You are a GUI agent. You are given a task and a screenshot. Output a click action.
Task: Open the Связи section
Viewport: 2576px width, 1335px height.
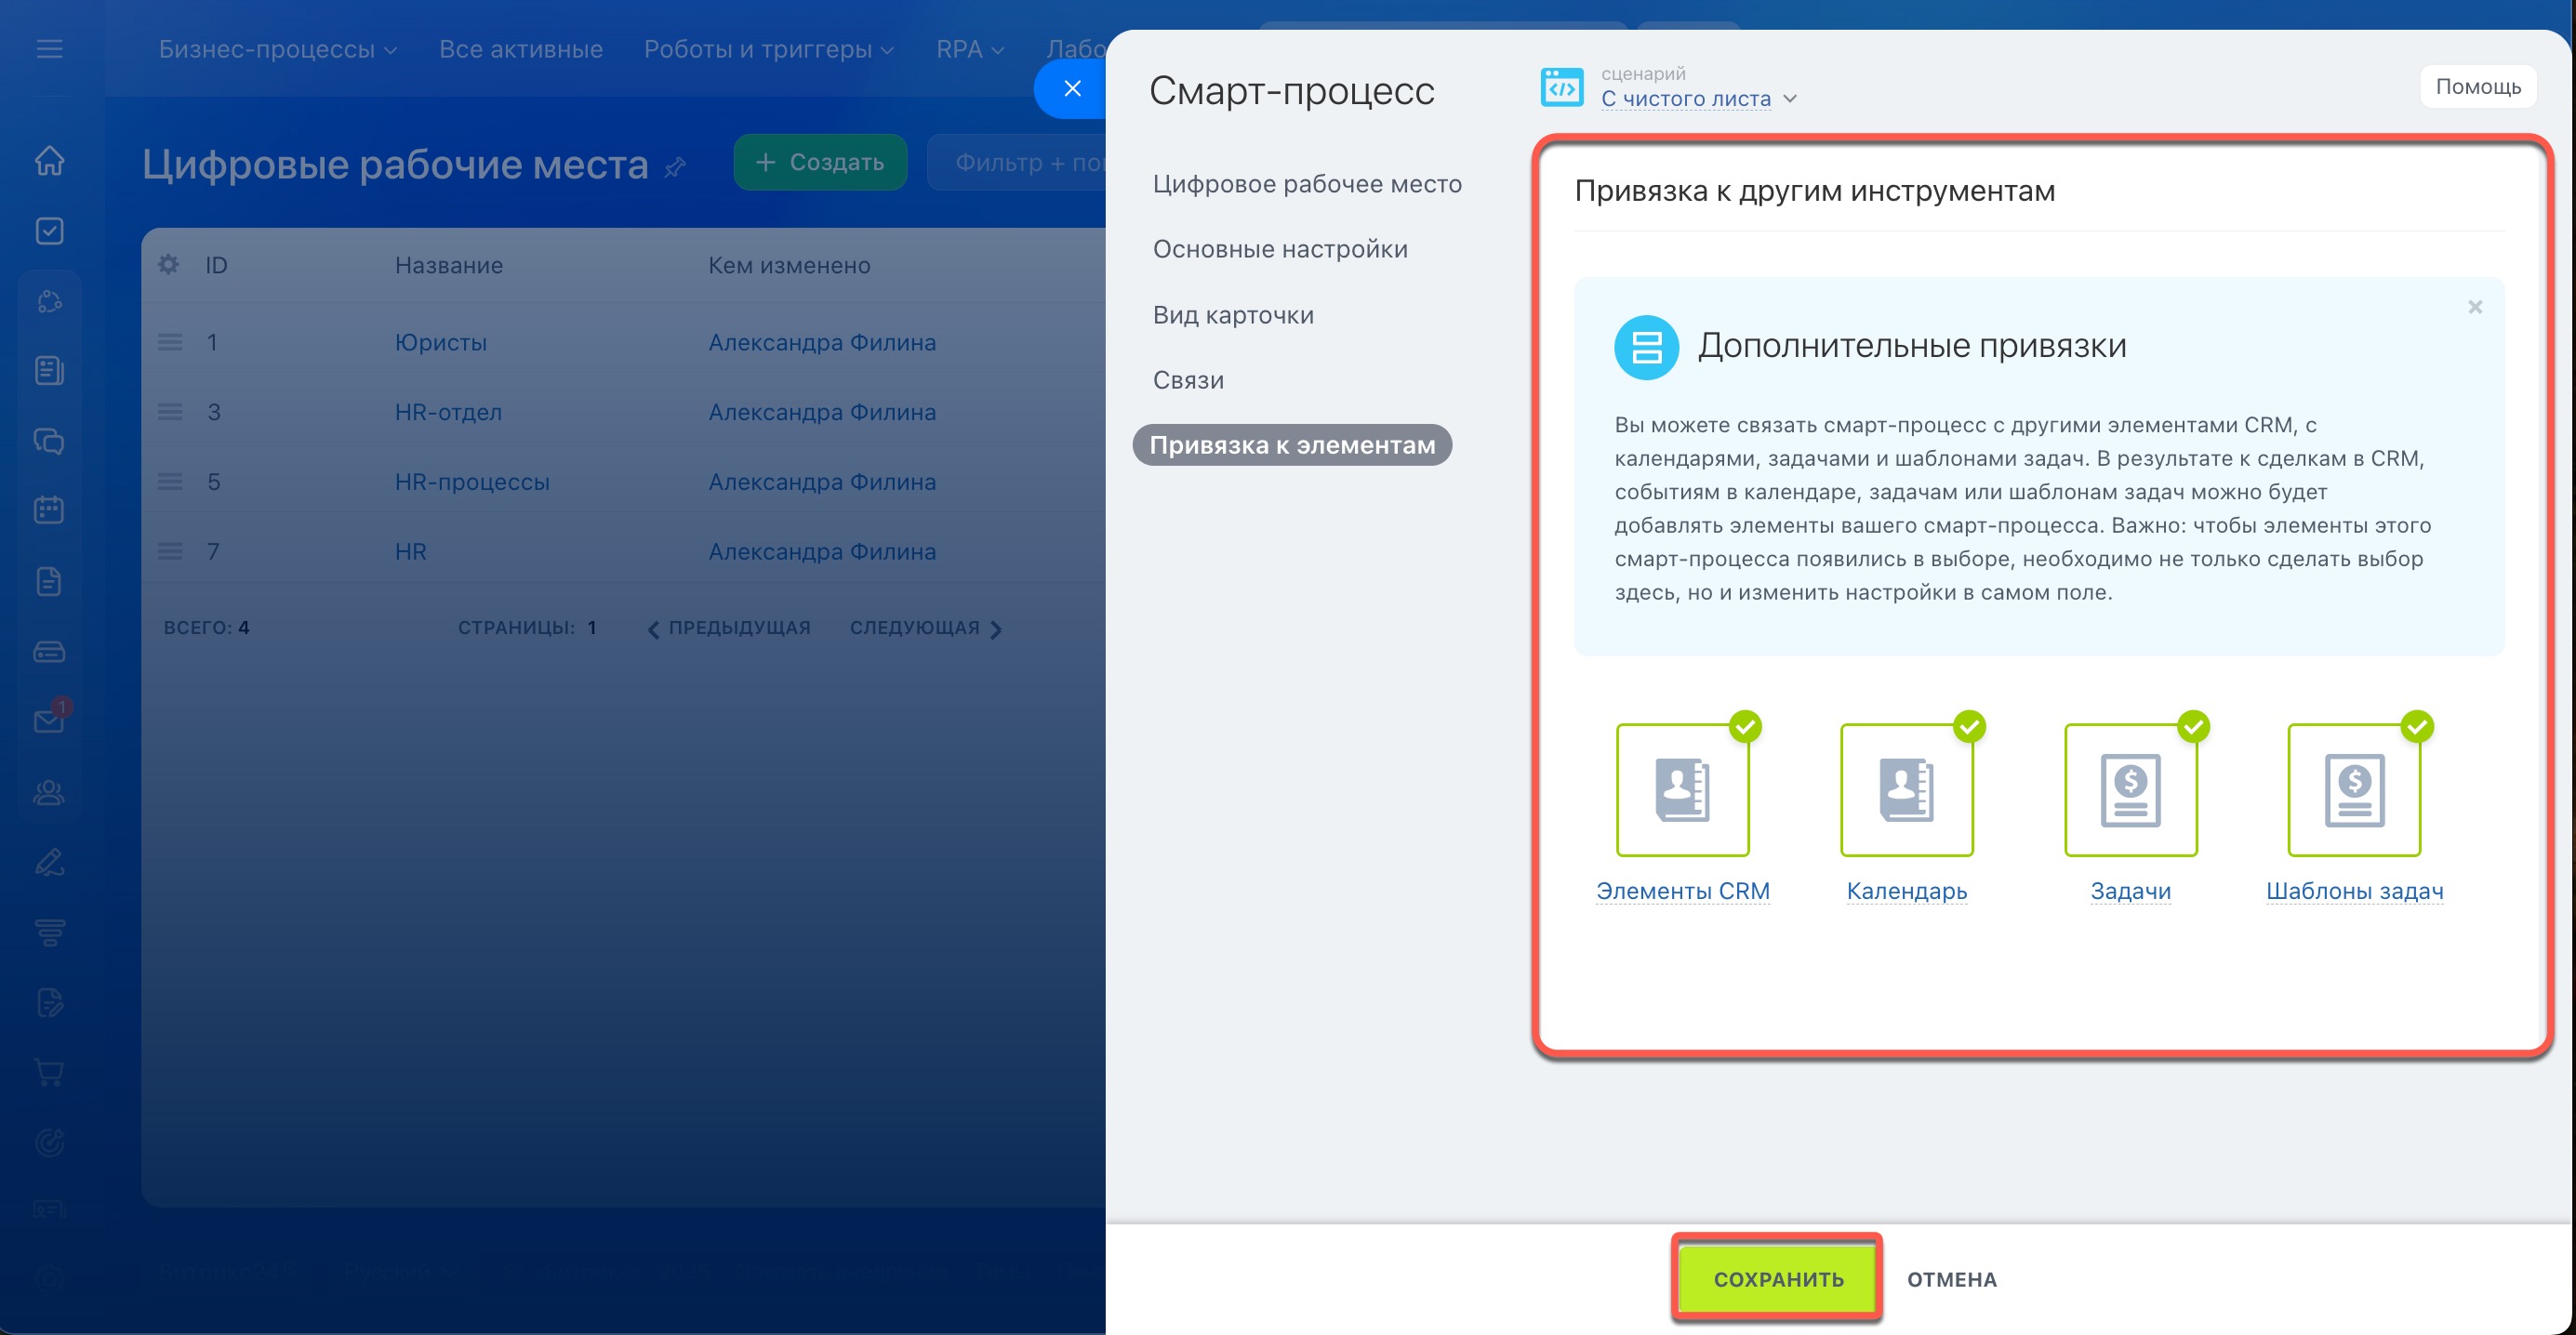(1188, 380)
